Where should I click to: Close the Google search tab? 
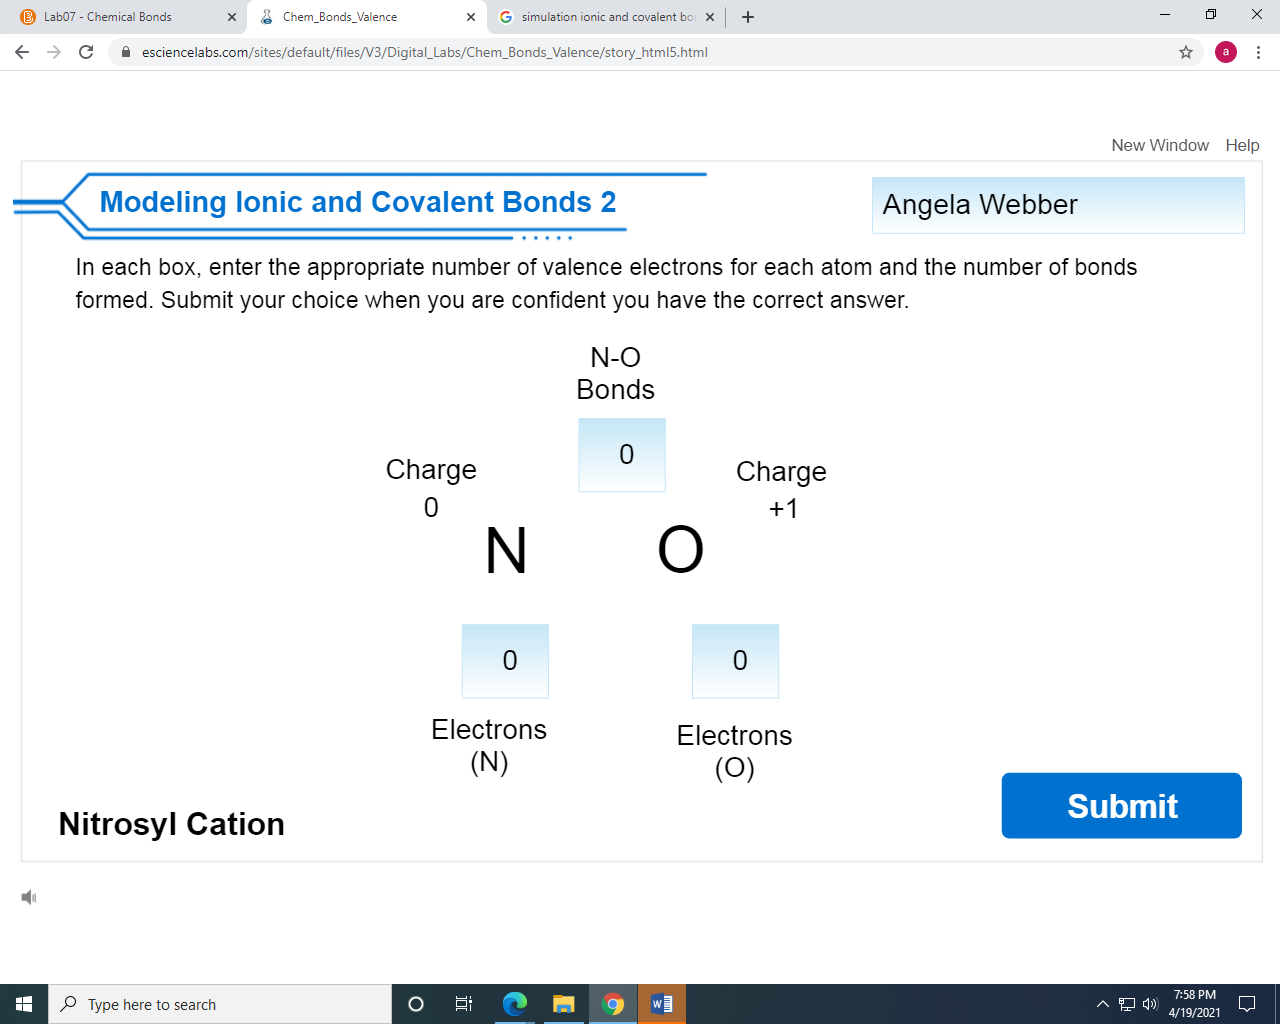(x=710, y=17)
